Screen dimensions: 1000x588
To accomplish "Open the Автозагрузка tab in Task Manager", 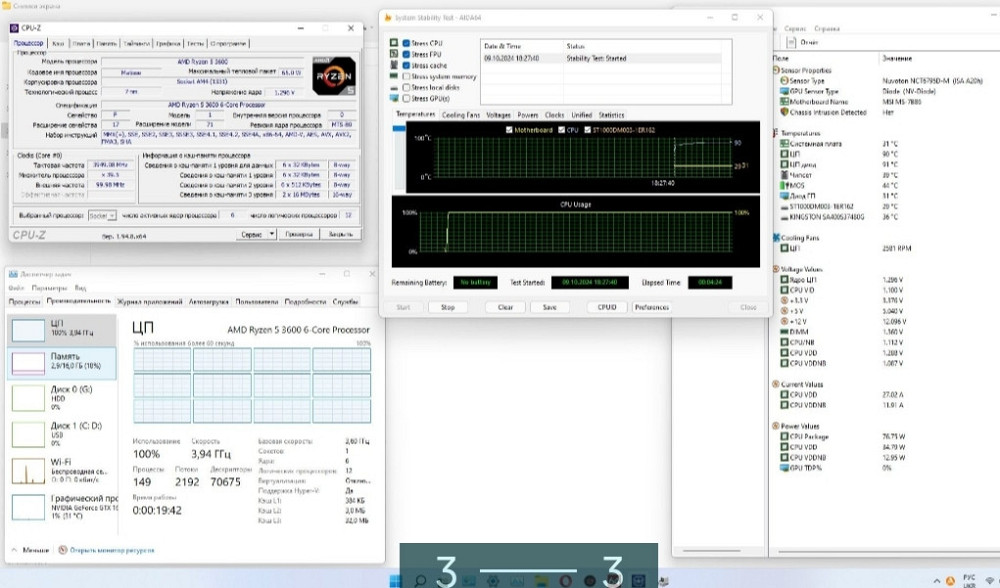I will [208, 301].
